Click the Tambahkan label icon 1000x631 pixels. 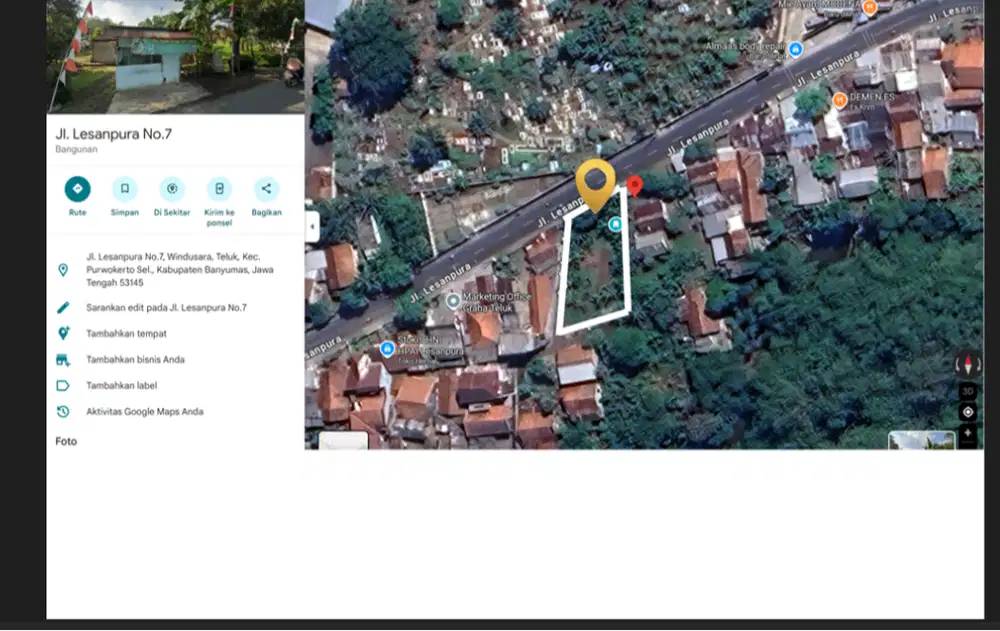(64, 385)
